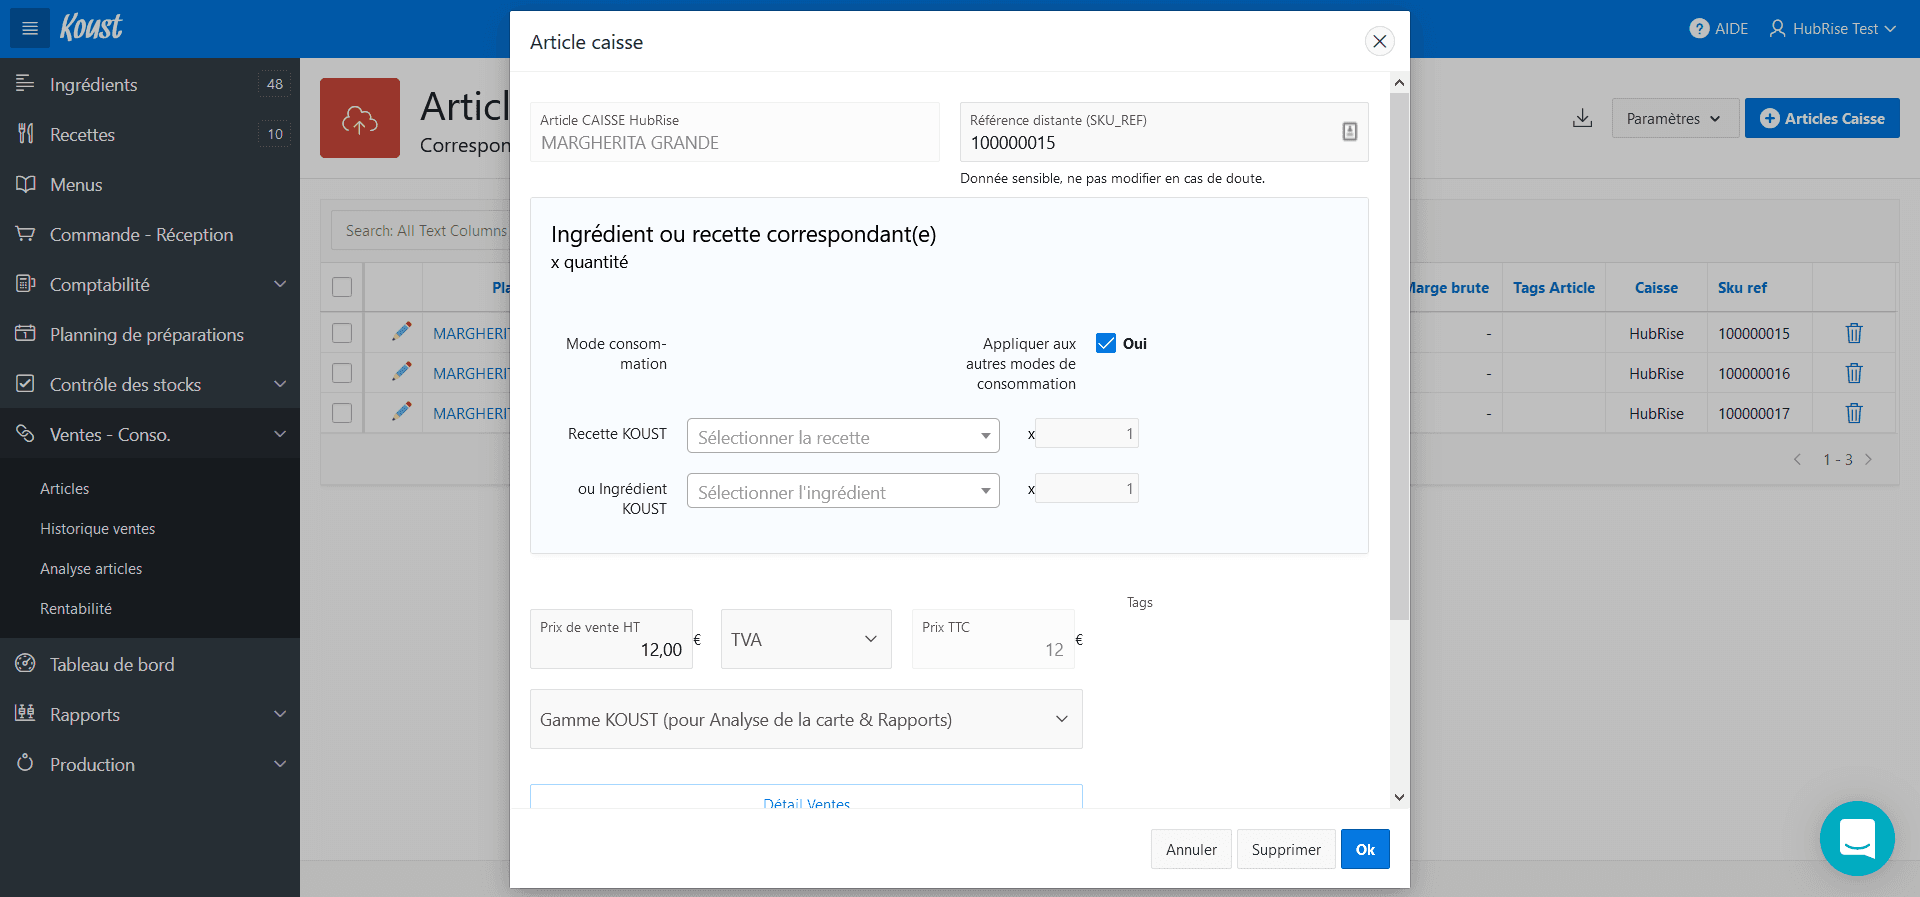This screenshot has height=897, width=1920.
Task: Click the pencil edit icon for SKU 100000015
Action: 402,331
